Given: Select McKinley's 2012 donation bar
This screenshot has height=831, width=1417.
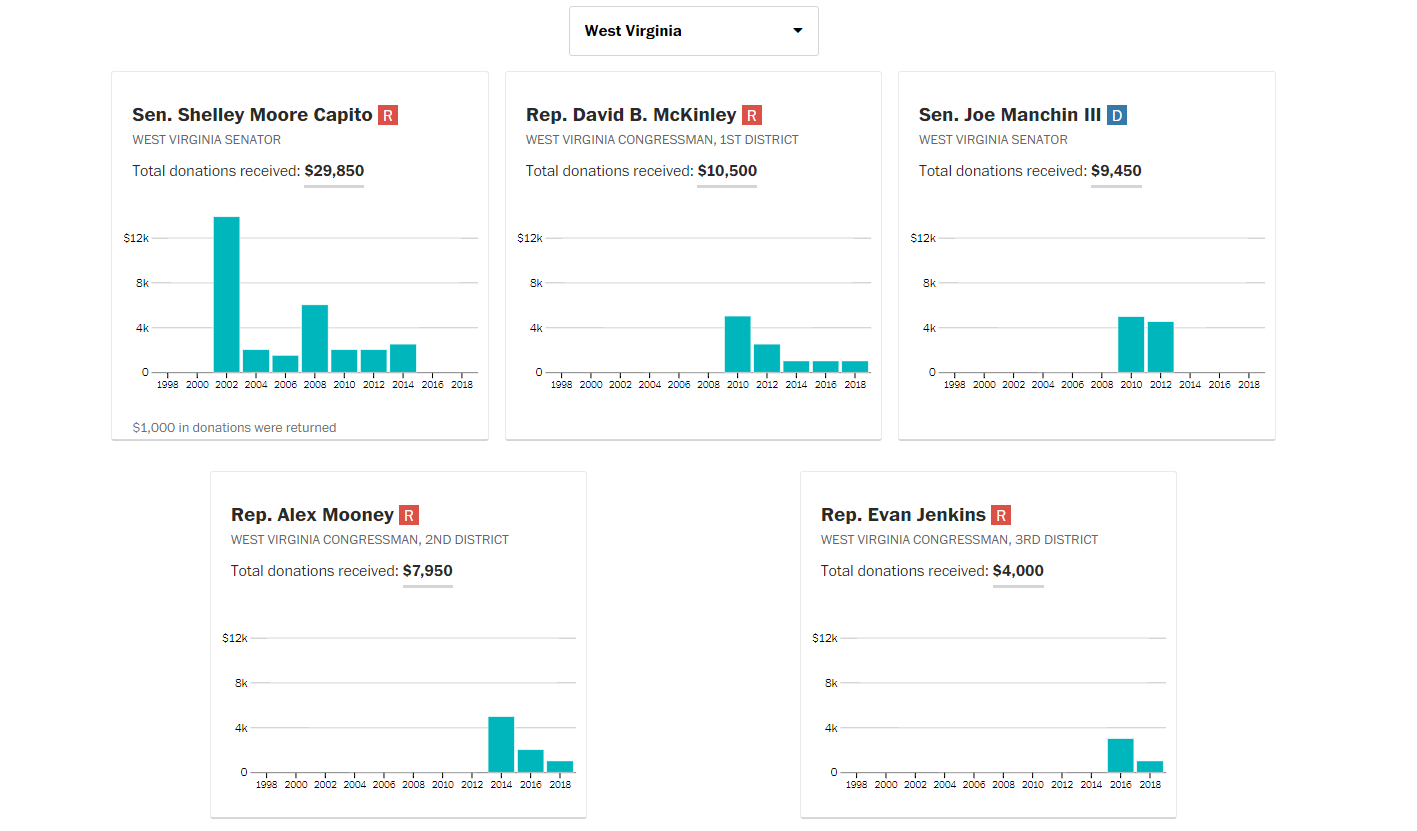Looking at the screenshot, I should coord(767,358).
